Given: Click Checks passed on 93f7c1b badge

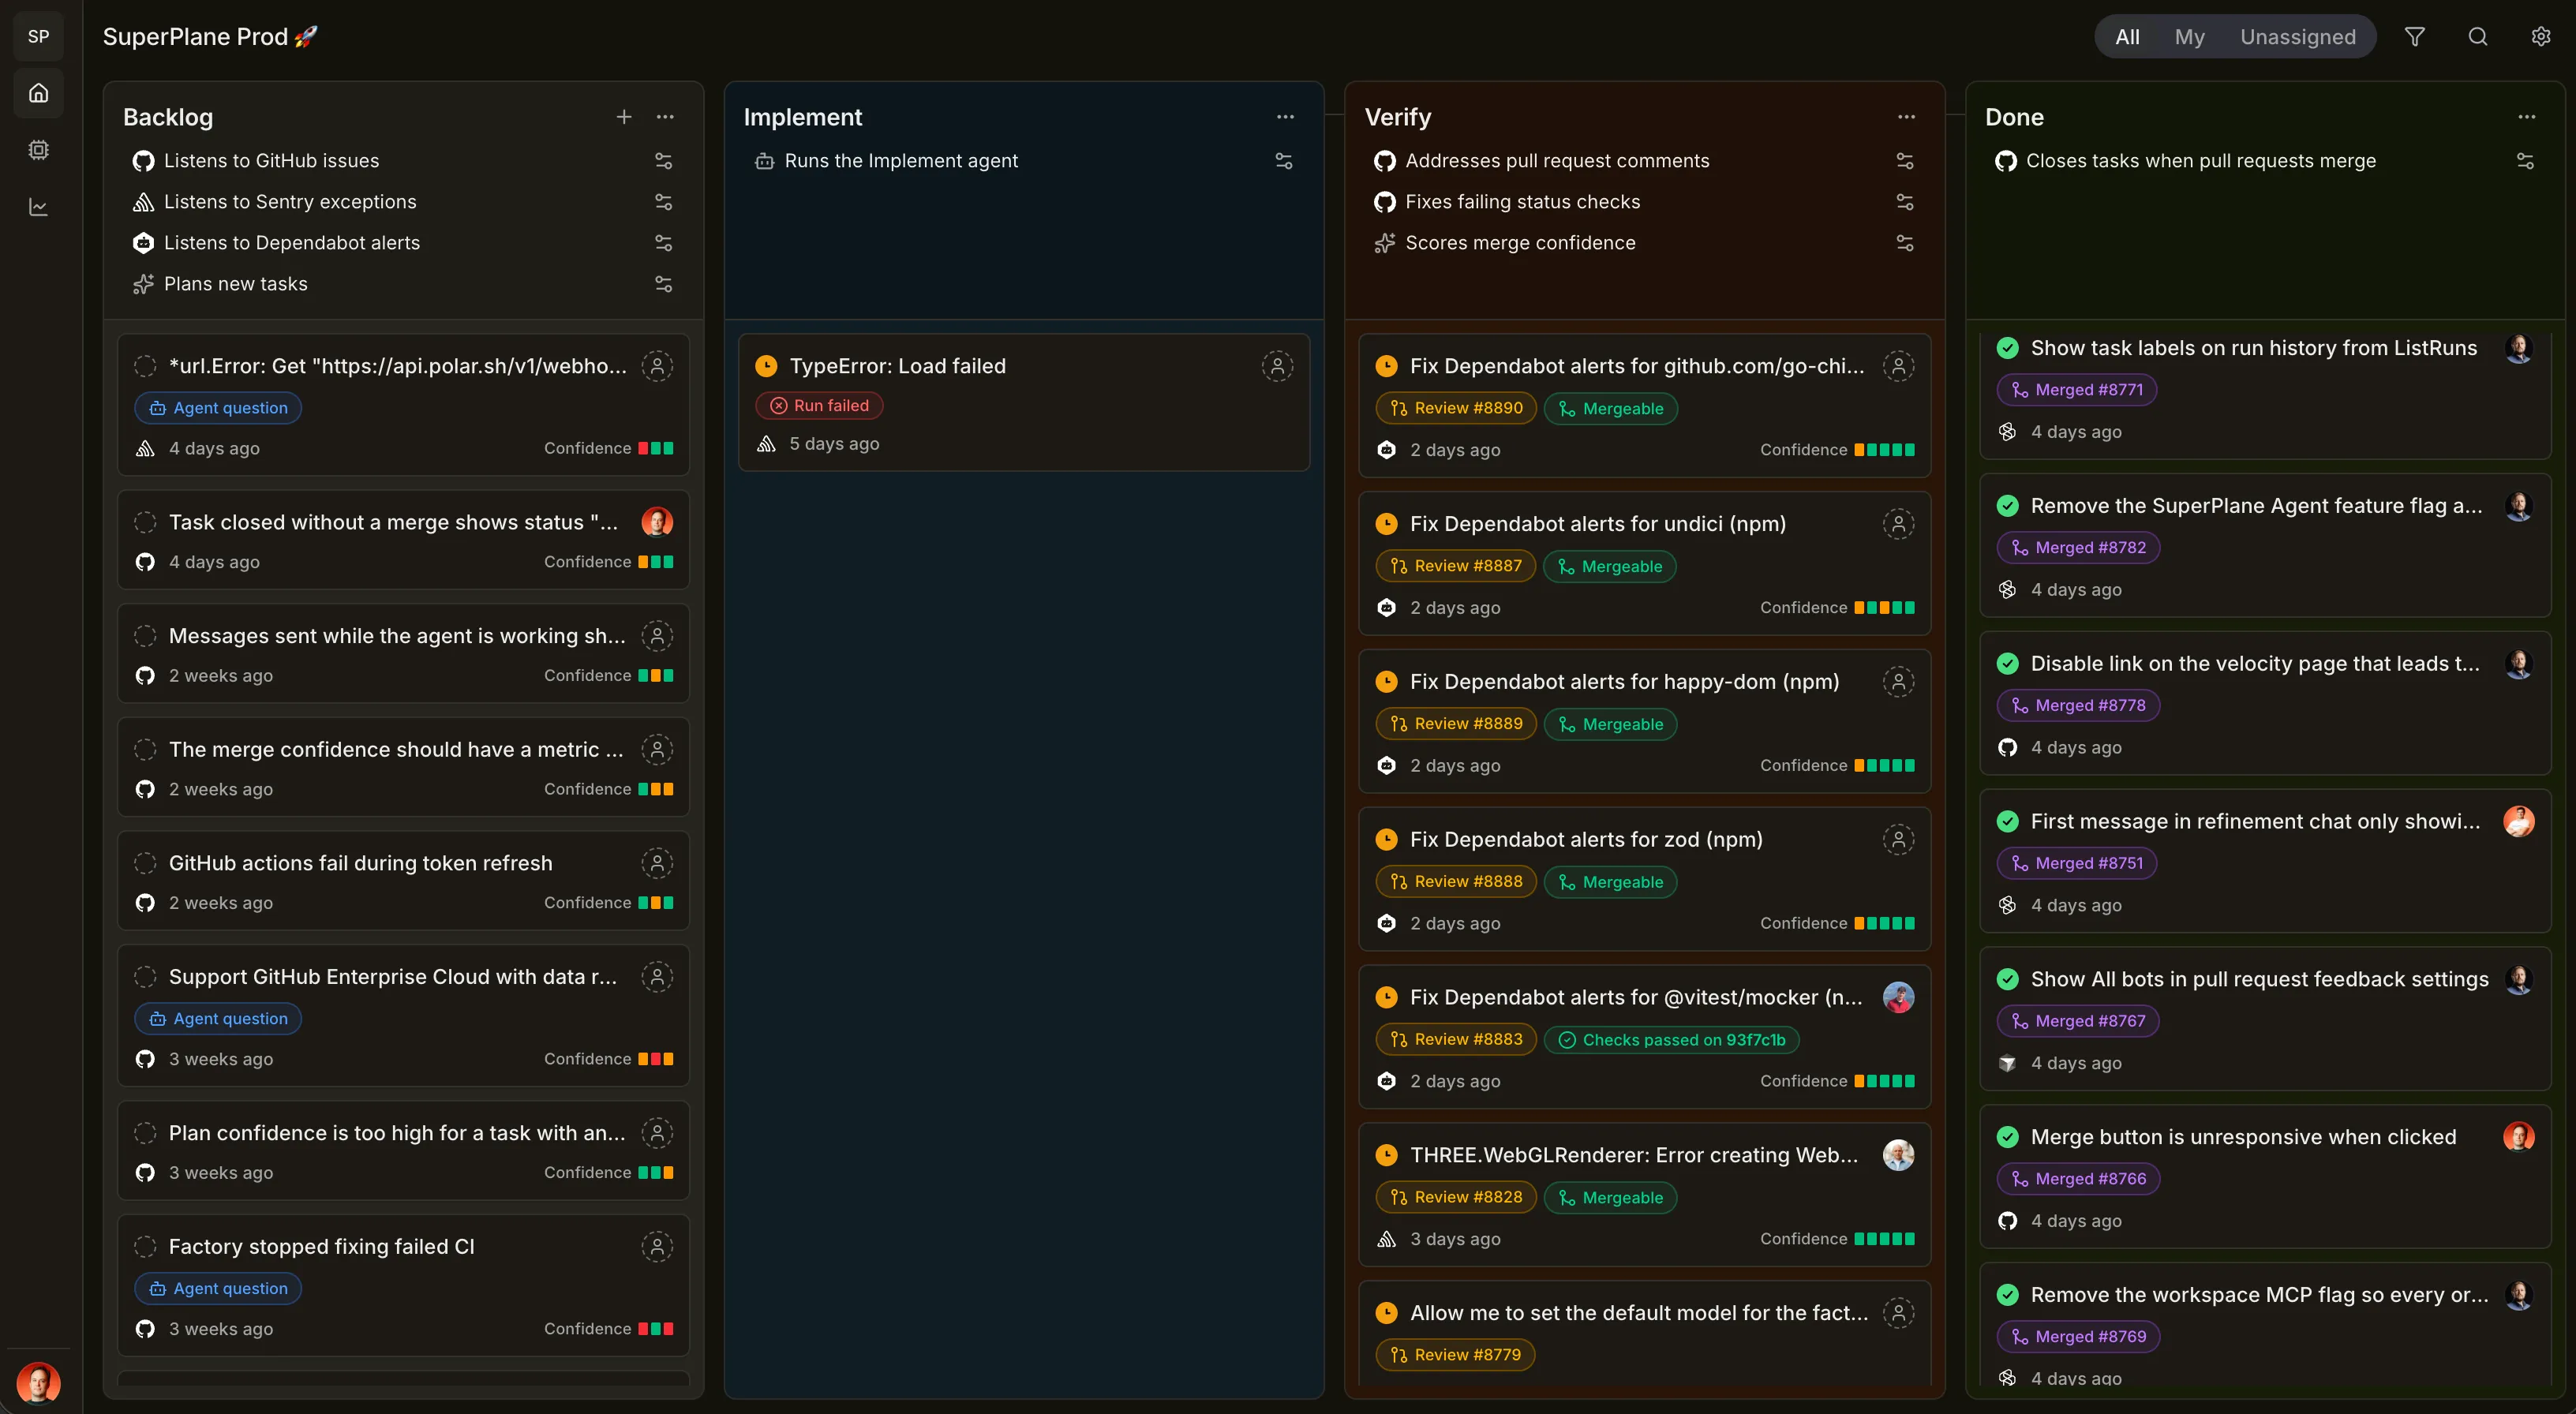Looking at the screenshot, I should click(1672, 1040).
